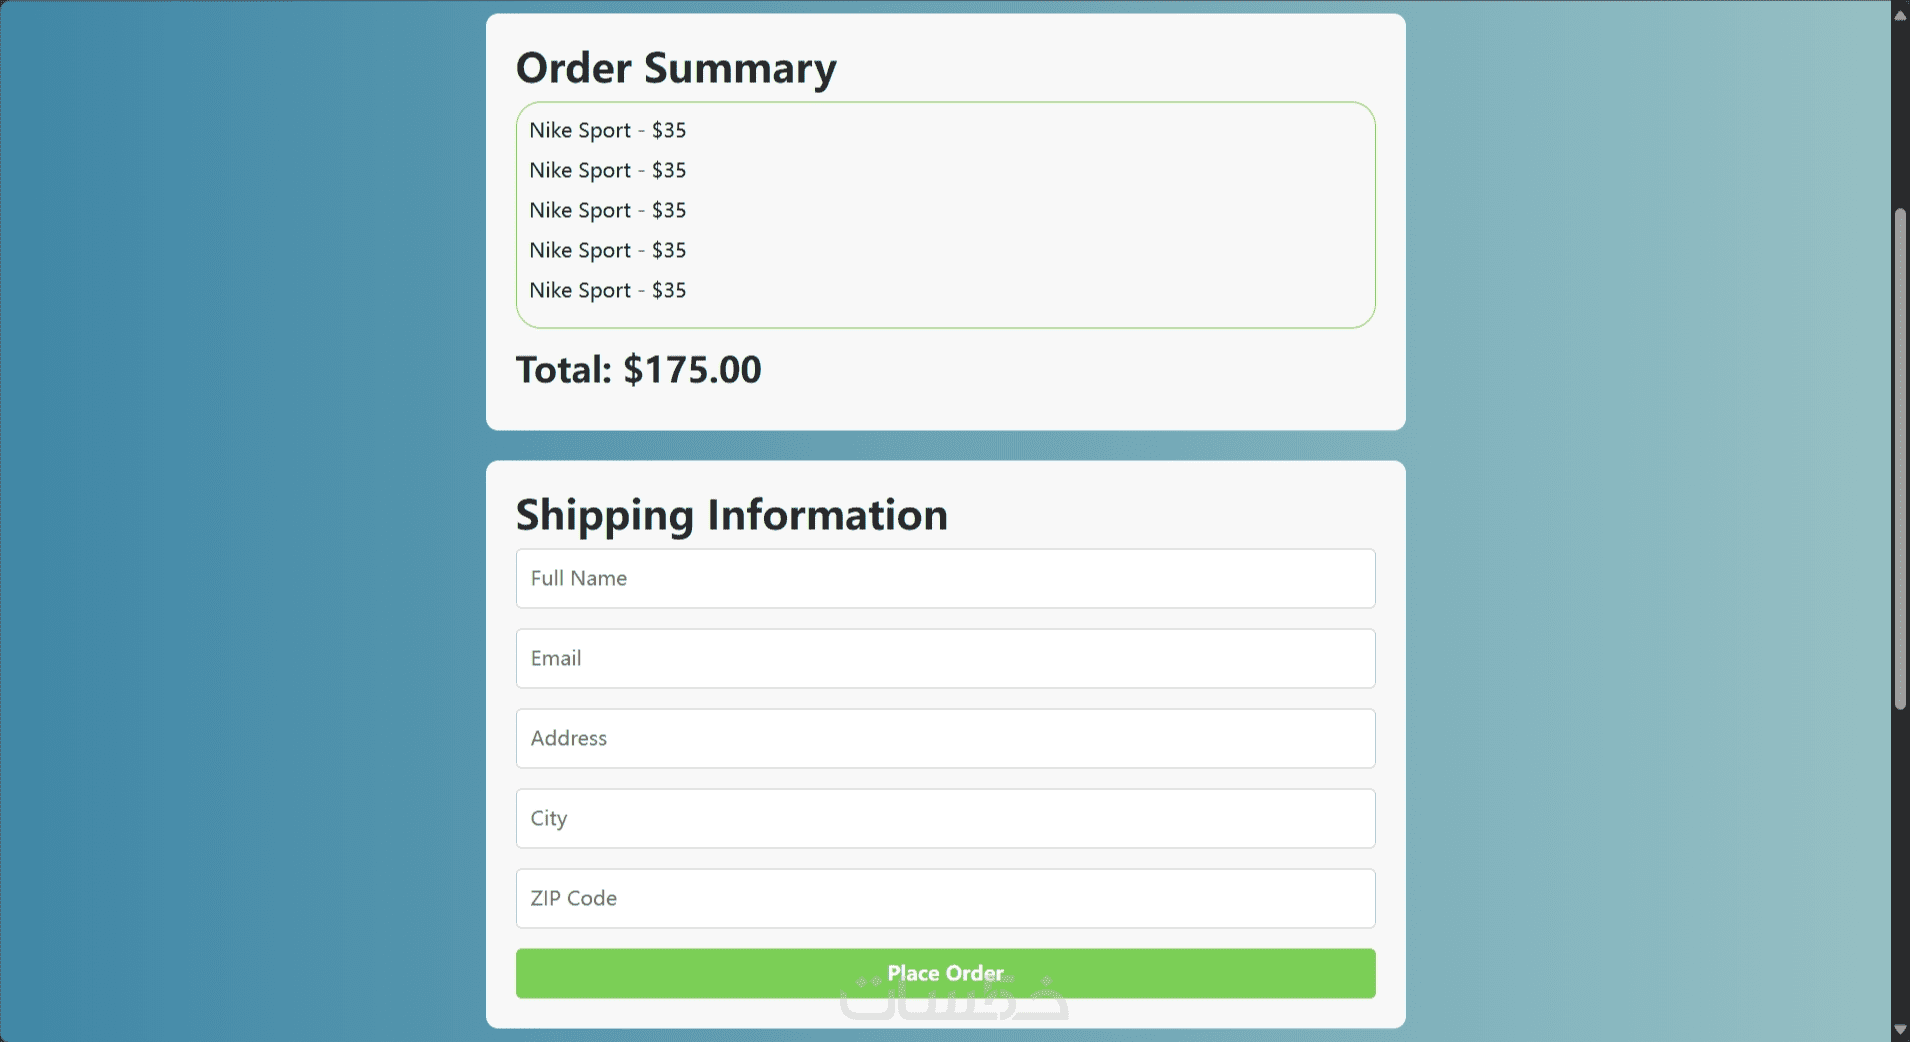The width and height of the screenshot is (1910, 1042).
Task: Select the Address input box
Action: [x=945, y=738]
